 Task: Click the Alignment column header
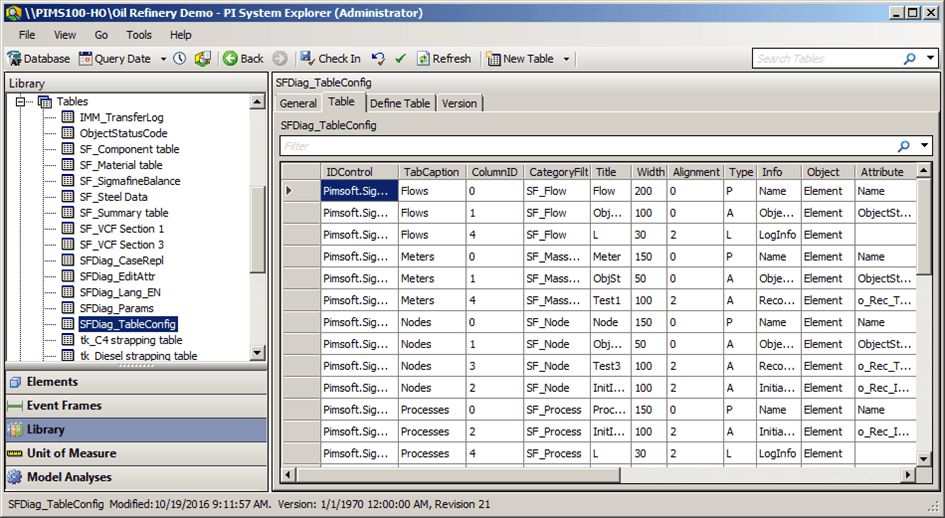pyautogui.click(x=695, y=172)
